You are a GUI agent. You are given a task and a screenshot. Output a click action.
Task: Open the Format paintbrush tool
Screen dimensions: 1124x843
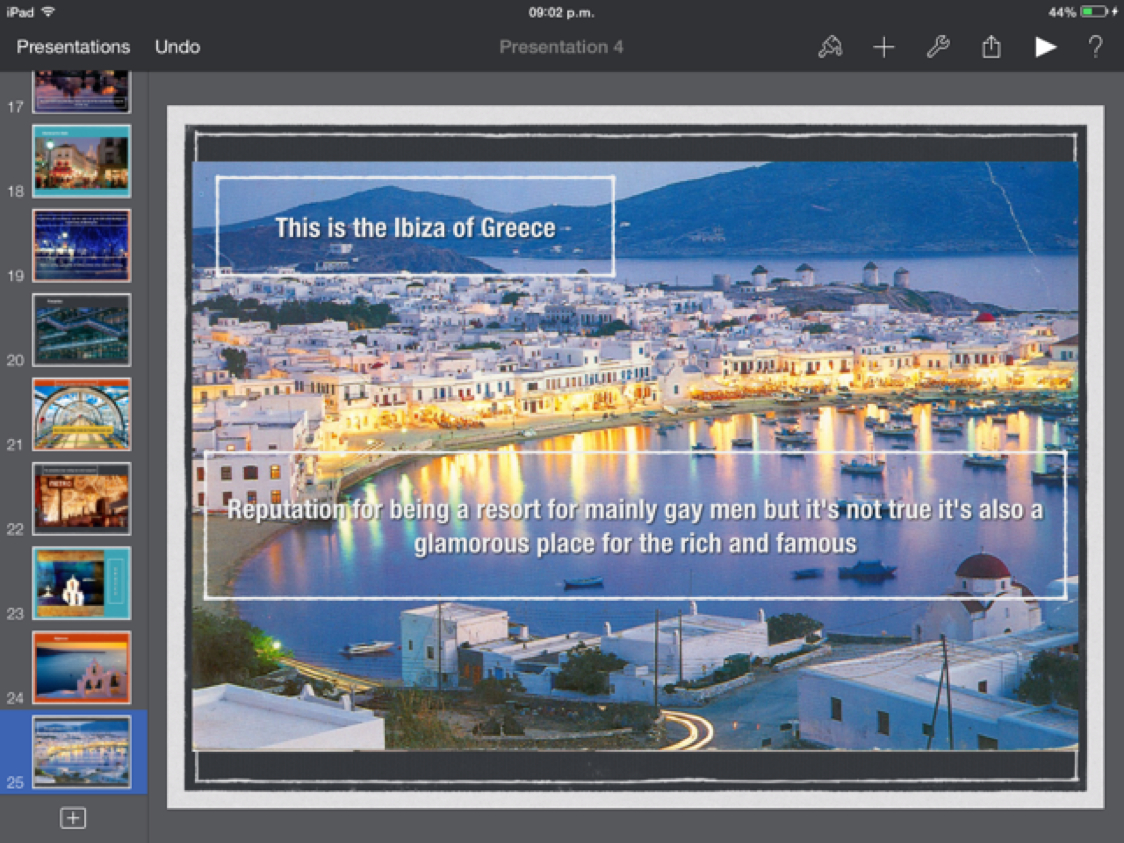tap(830, 47)
